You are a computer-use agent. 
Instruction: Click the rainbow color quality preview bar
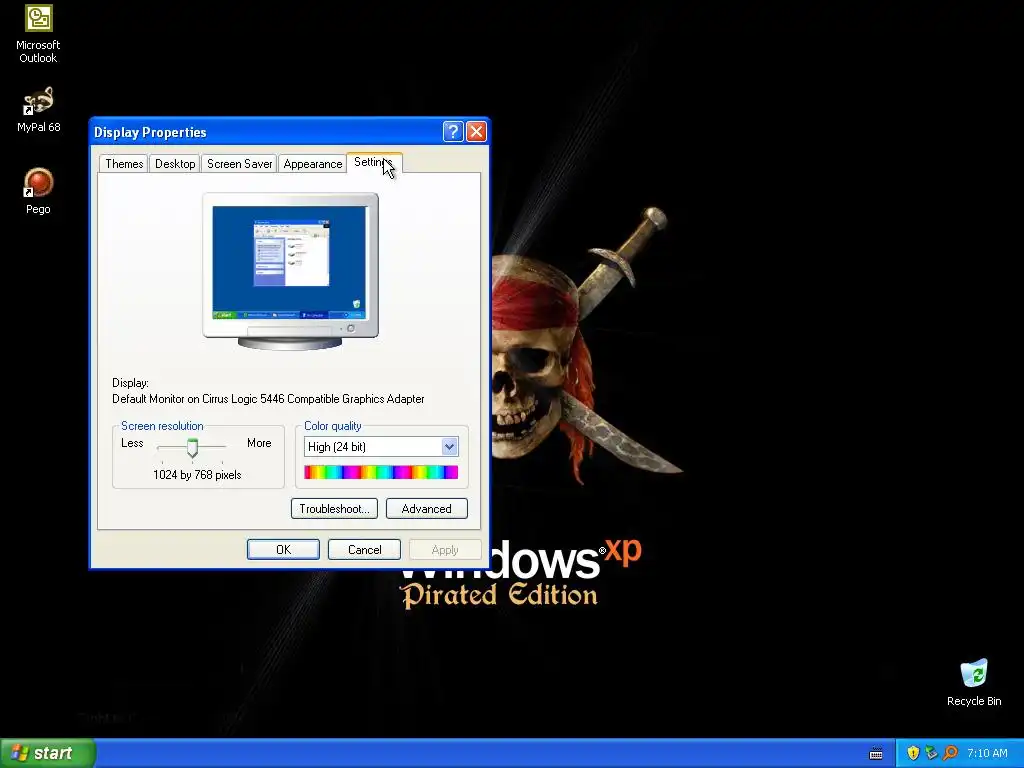381,472
